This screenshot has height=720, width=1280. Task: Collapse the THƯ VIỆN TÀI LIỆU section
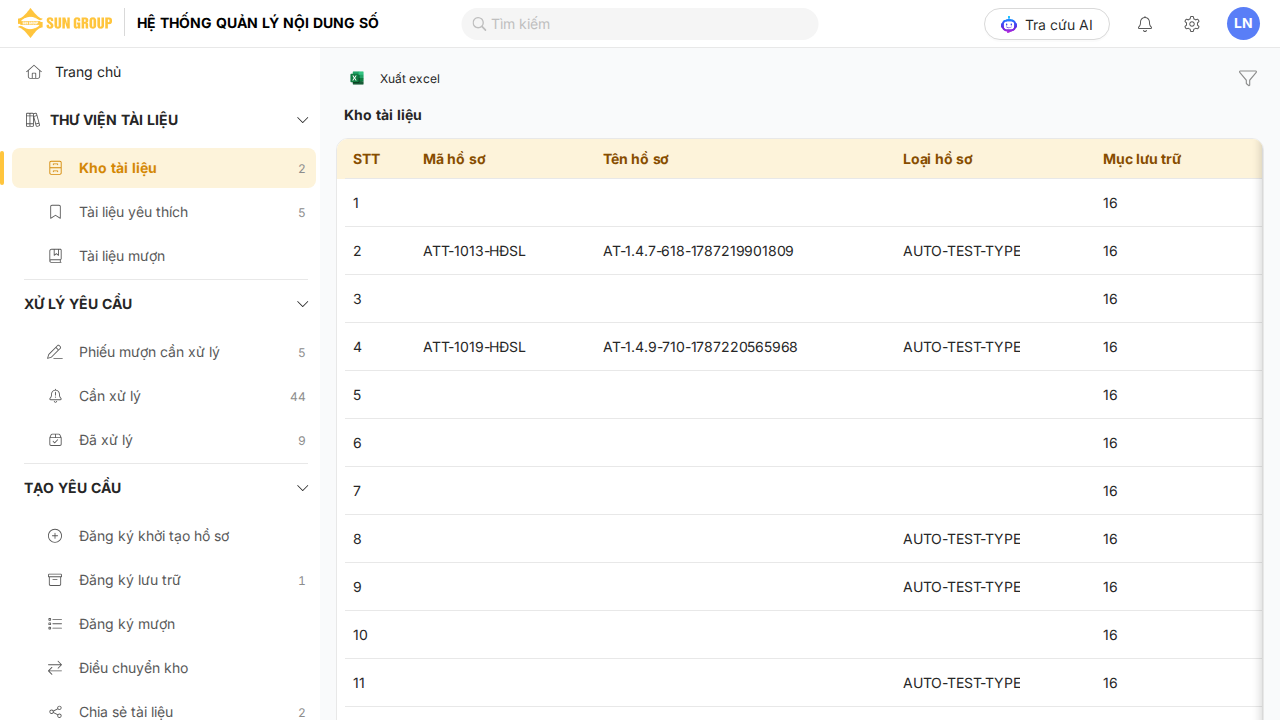[x=303, y=120]
